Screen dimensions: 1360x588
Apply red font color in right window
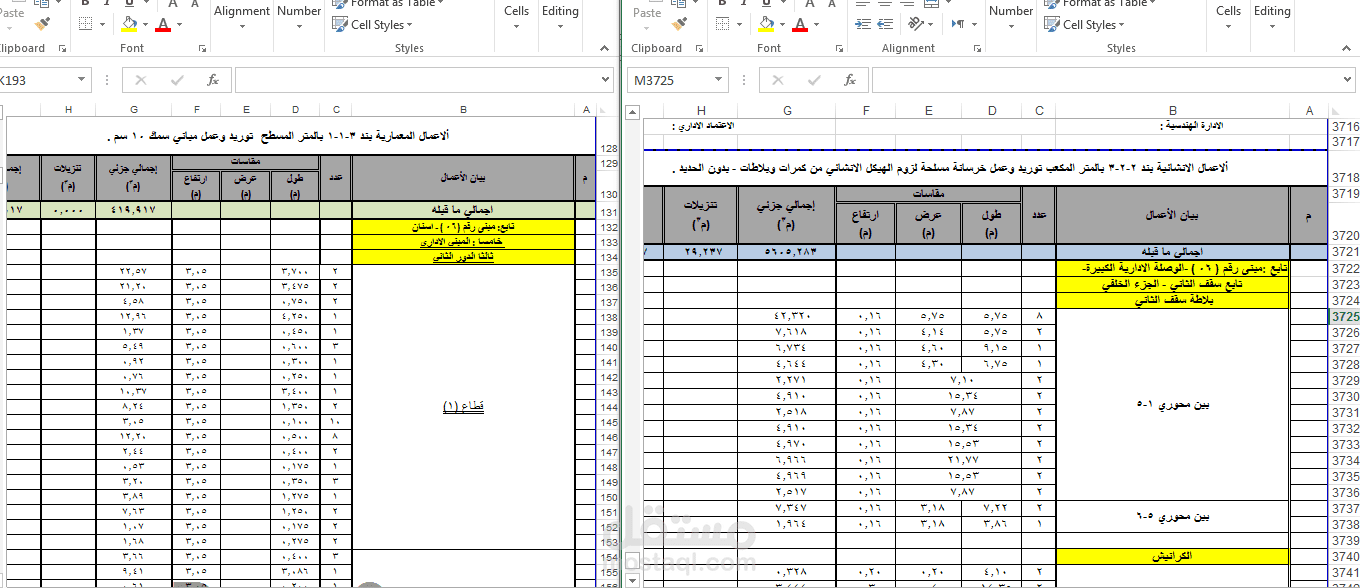pos(802,23)
